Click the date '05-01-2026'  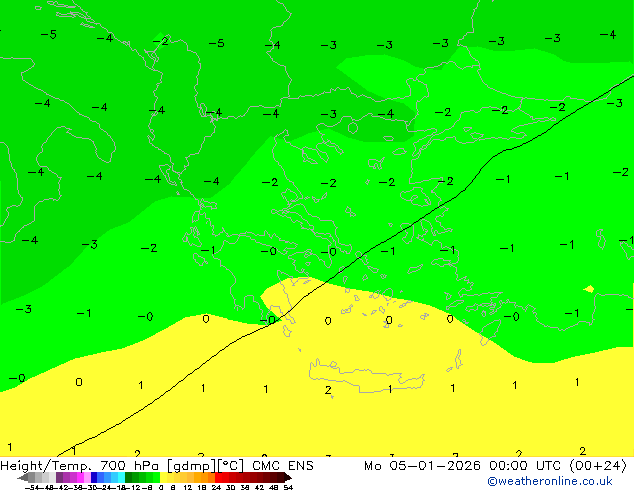click(435, 466)
